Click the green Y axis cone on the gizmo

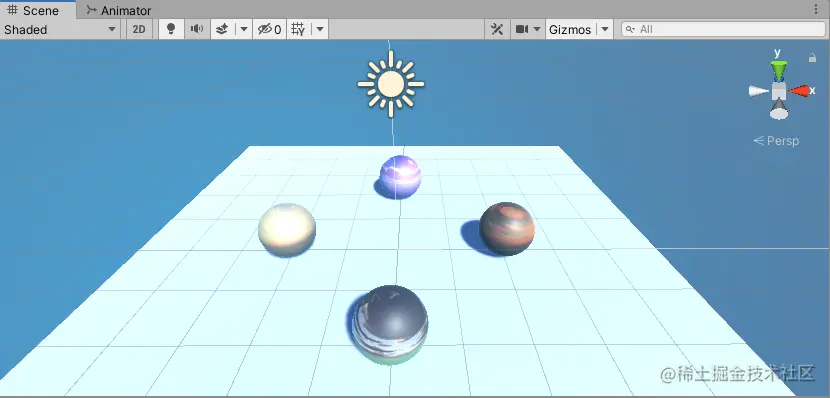(x=778, y=70)
